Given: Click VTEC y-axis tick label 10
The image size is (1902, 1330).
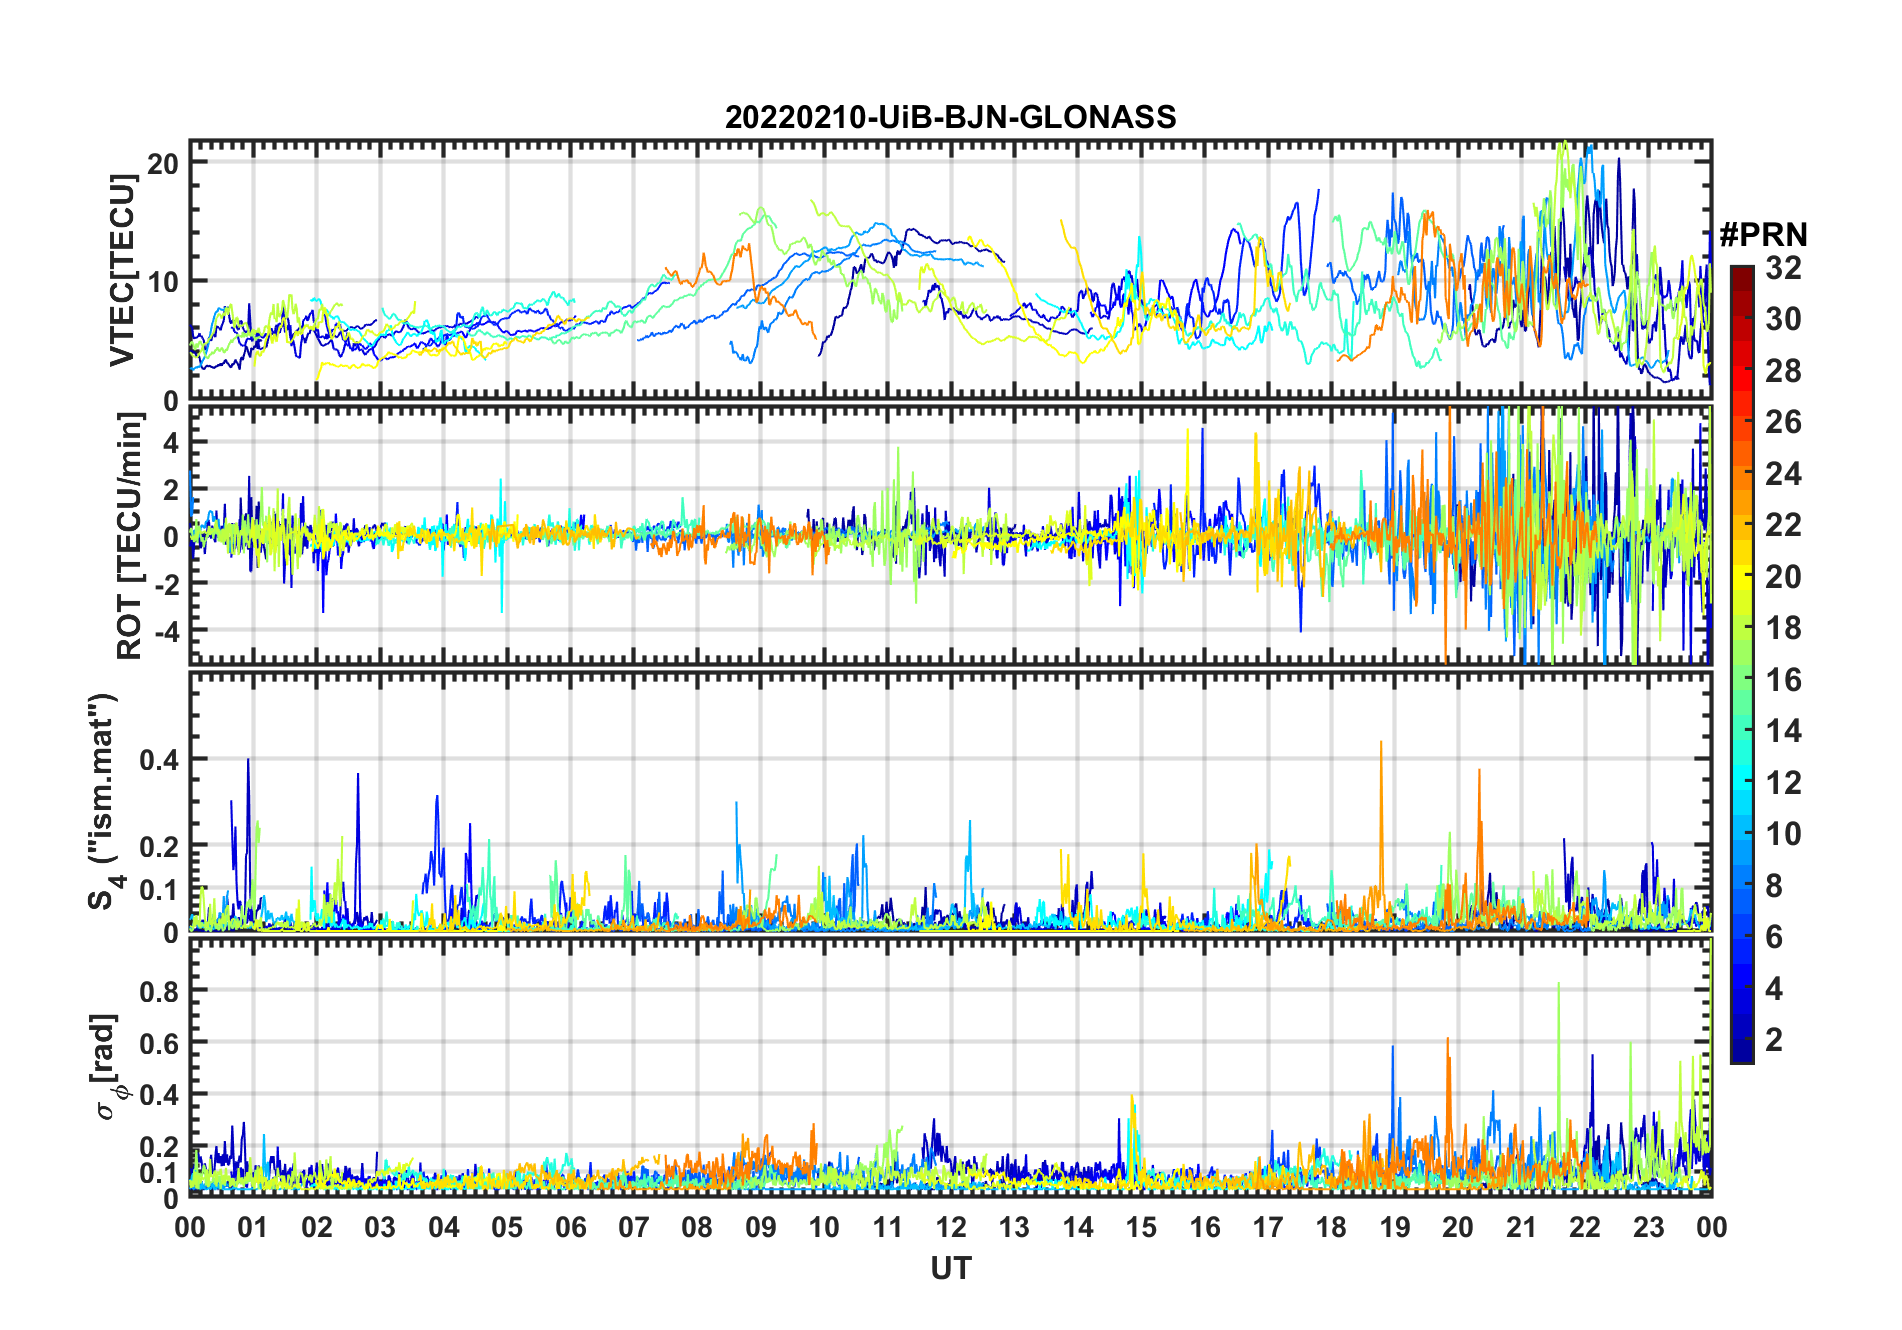Looking at the screenshot, I should point(163,282).
